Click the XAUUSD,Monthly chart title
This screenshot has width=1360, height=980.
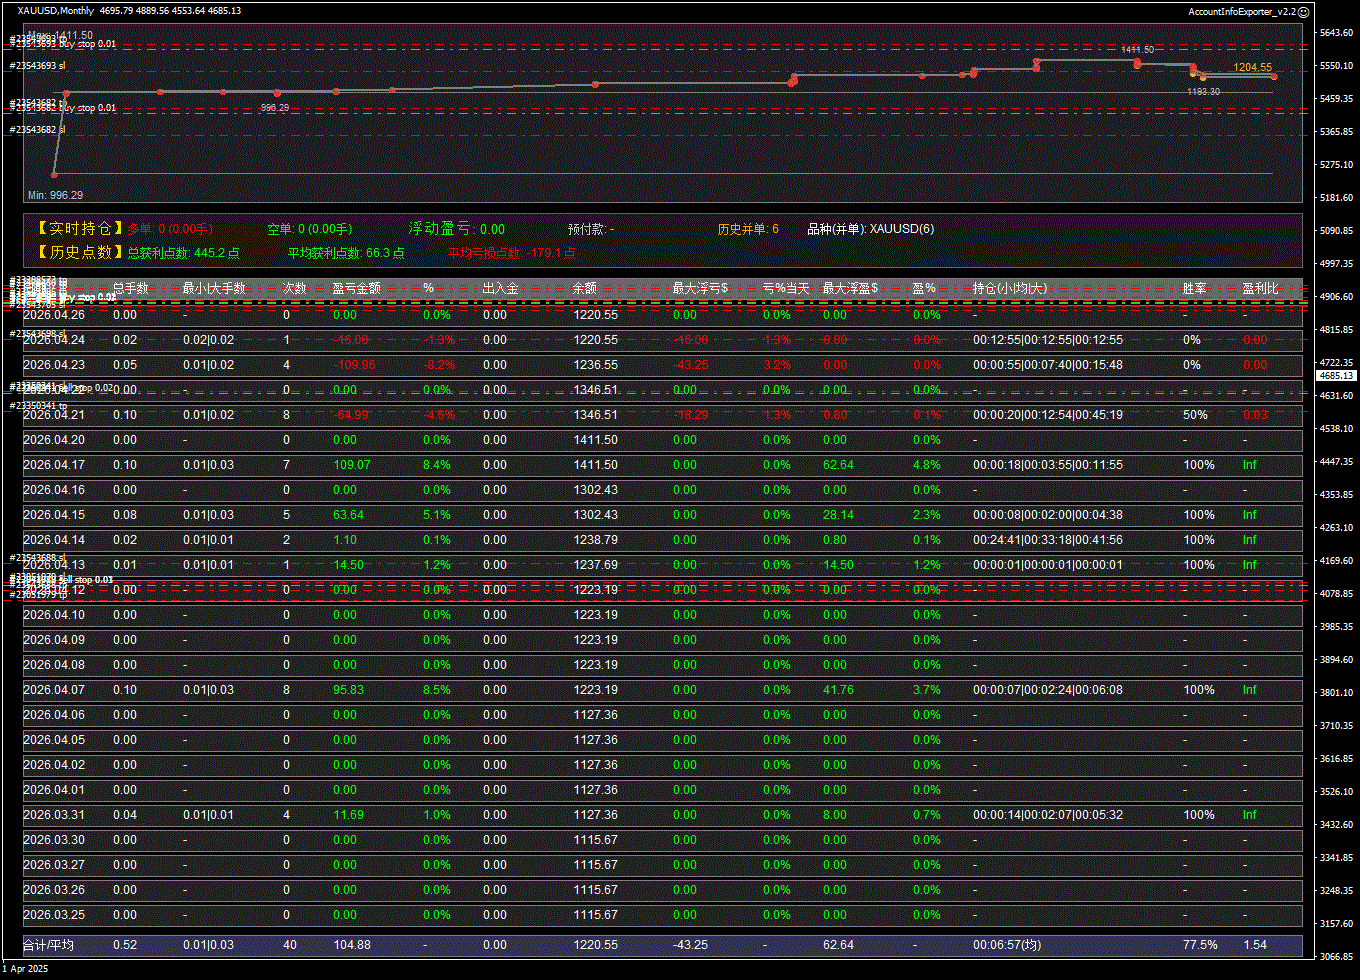[56, 11]
